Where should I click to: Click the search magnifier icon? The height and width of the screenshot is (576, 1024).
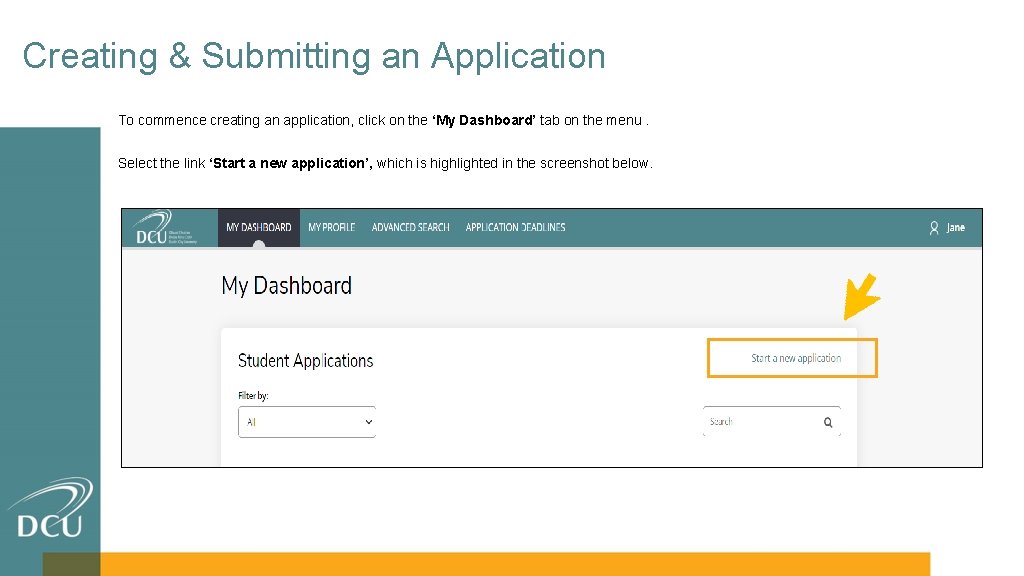coord(828,423)
